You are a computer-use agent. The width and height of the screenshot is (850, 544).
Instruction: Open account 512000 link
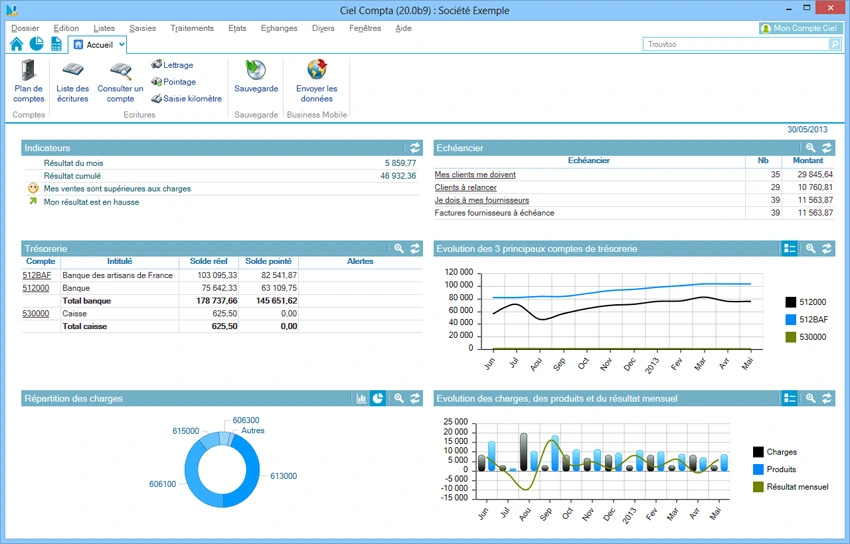(36, 288)
